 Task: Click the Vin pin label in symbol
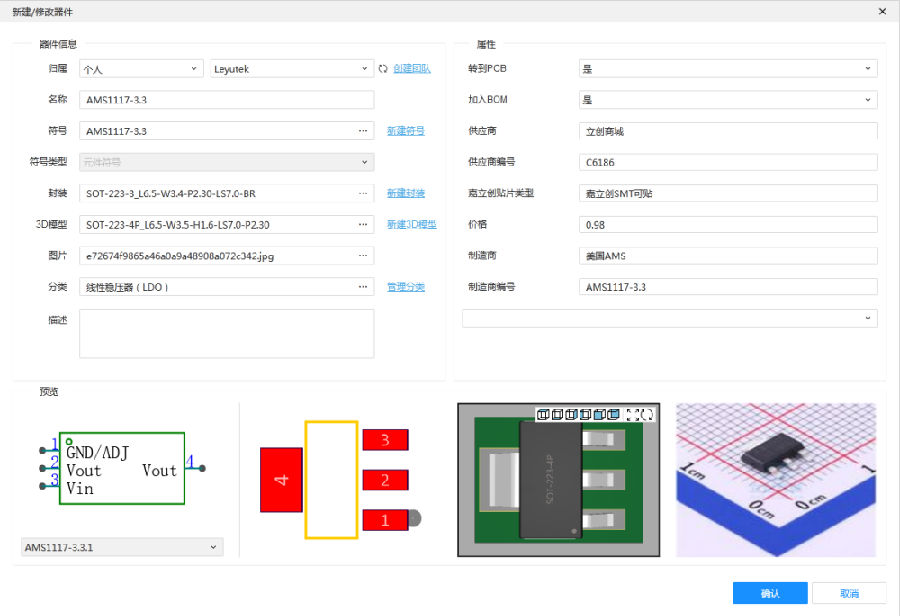(x=80, y=489)
